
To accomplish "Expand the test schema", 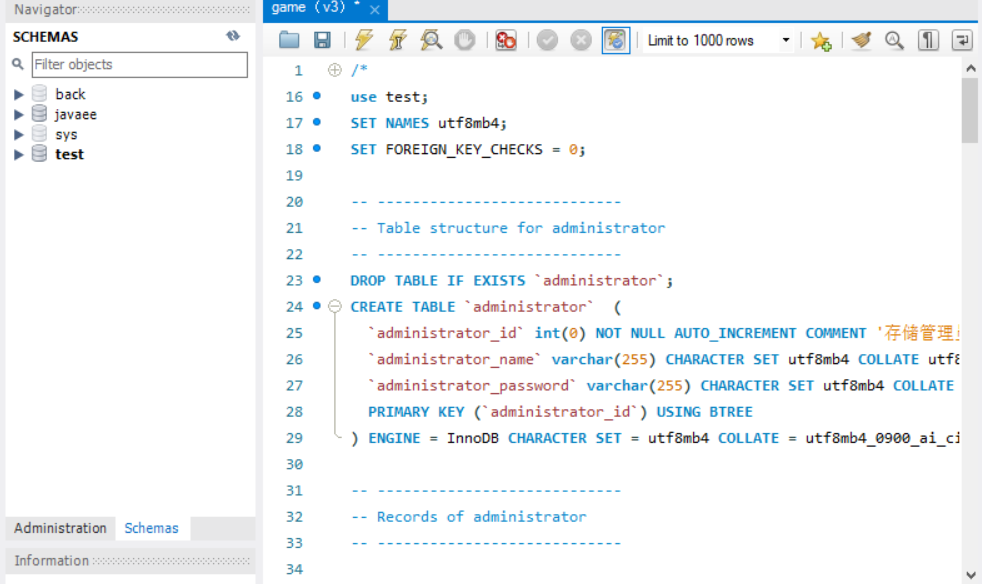I will click(19, 155).
